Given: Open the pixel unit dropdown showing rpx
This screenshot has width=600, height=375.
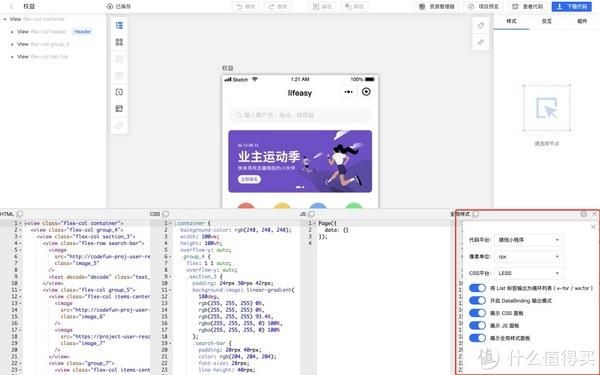Looking at the screenshot, I should click(528, 256).
